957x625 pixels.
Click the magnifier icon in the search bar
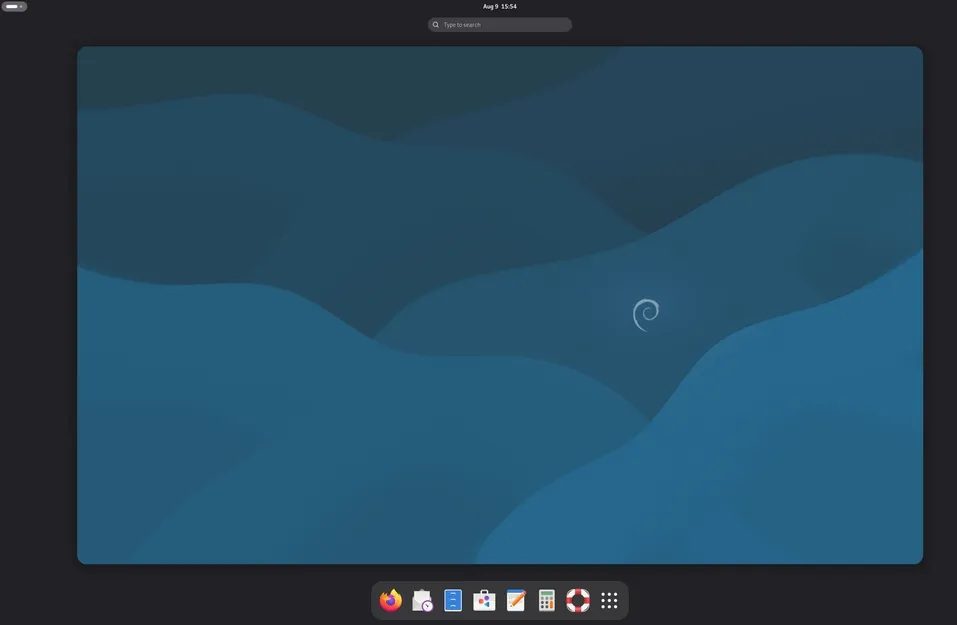tap(436, 25)
